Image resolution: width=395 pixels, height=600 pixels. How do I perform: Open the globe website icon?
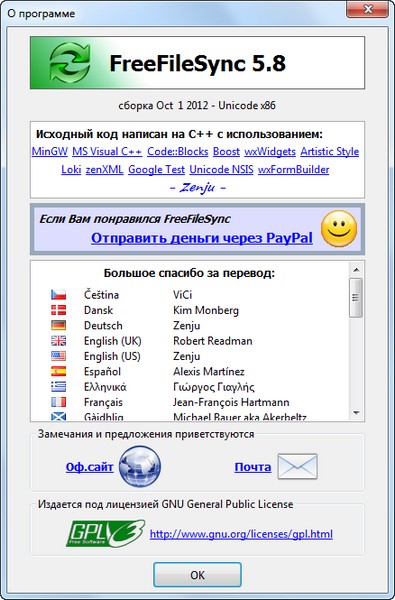[140, 466]
